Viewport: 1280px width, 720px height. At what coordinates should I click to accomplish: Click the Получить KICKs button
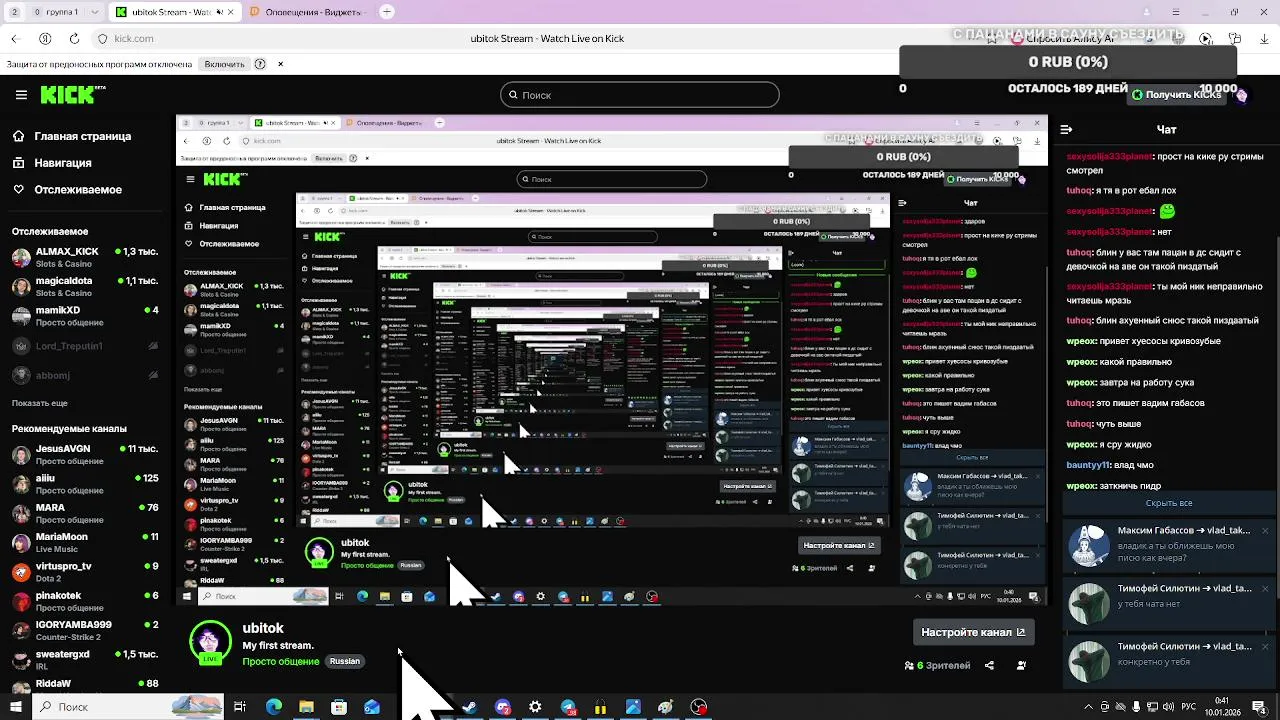point(1176,95)
